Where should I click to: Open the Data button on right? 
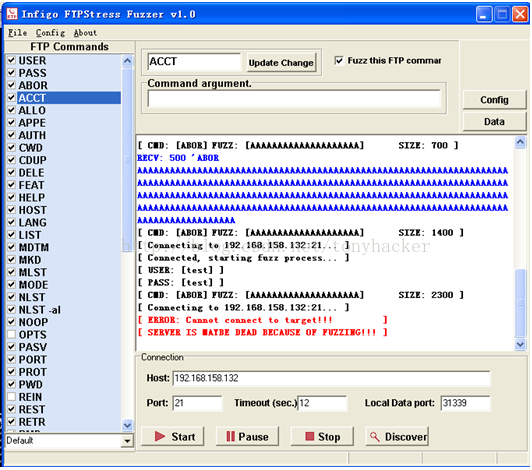click(x=494, y=121)
